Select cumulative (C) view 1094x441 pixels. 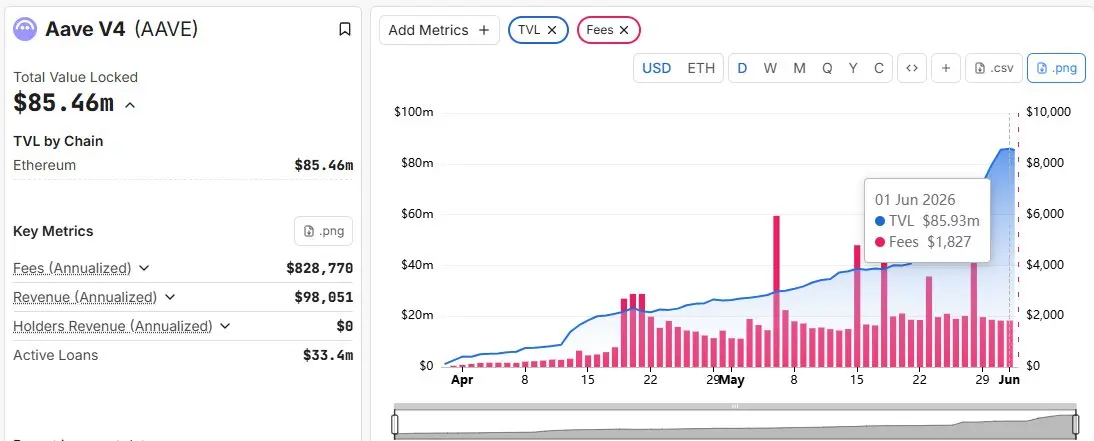click(879, 68)
